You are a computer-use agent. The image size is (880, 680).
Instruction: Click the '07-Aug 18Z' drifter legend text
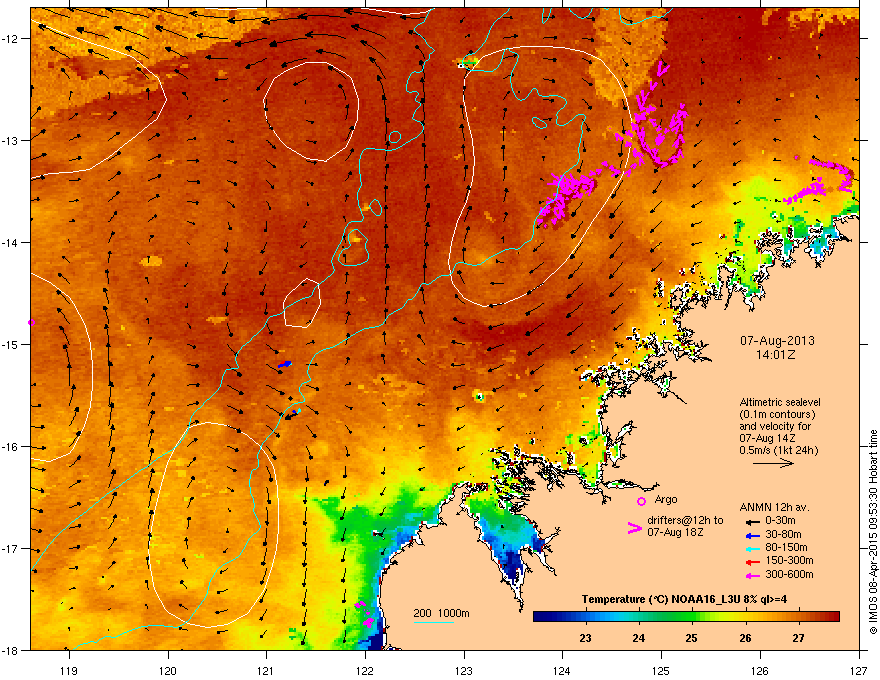(x=675, y=532)
